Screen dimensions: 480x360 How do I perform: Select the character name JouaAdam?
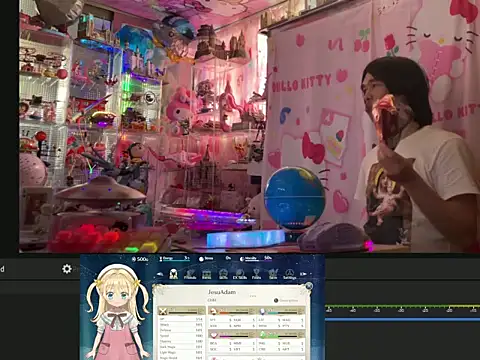222,292
